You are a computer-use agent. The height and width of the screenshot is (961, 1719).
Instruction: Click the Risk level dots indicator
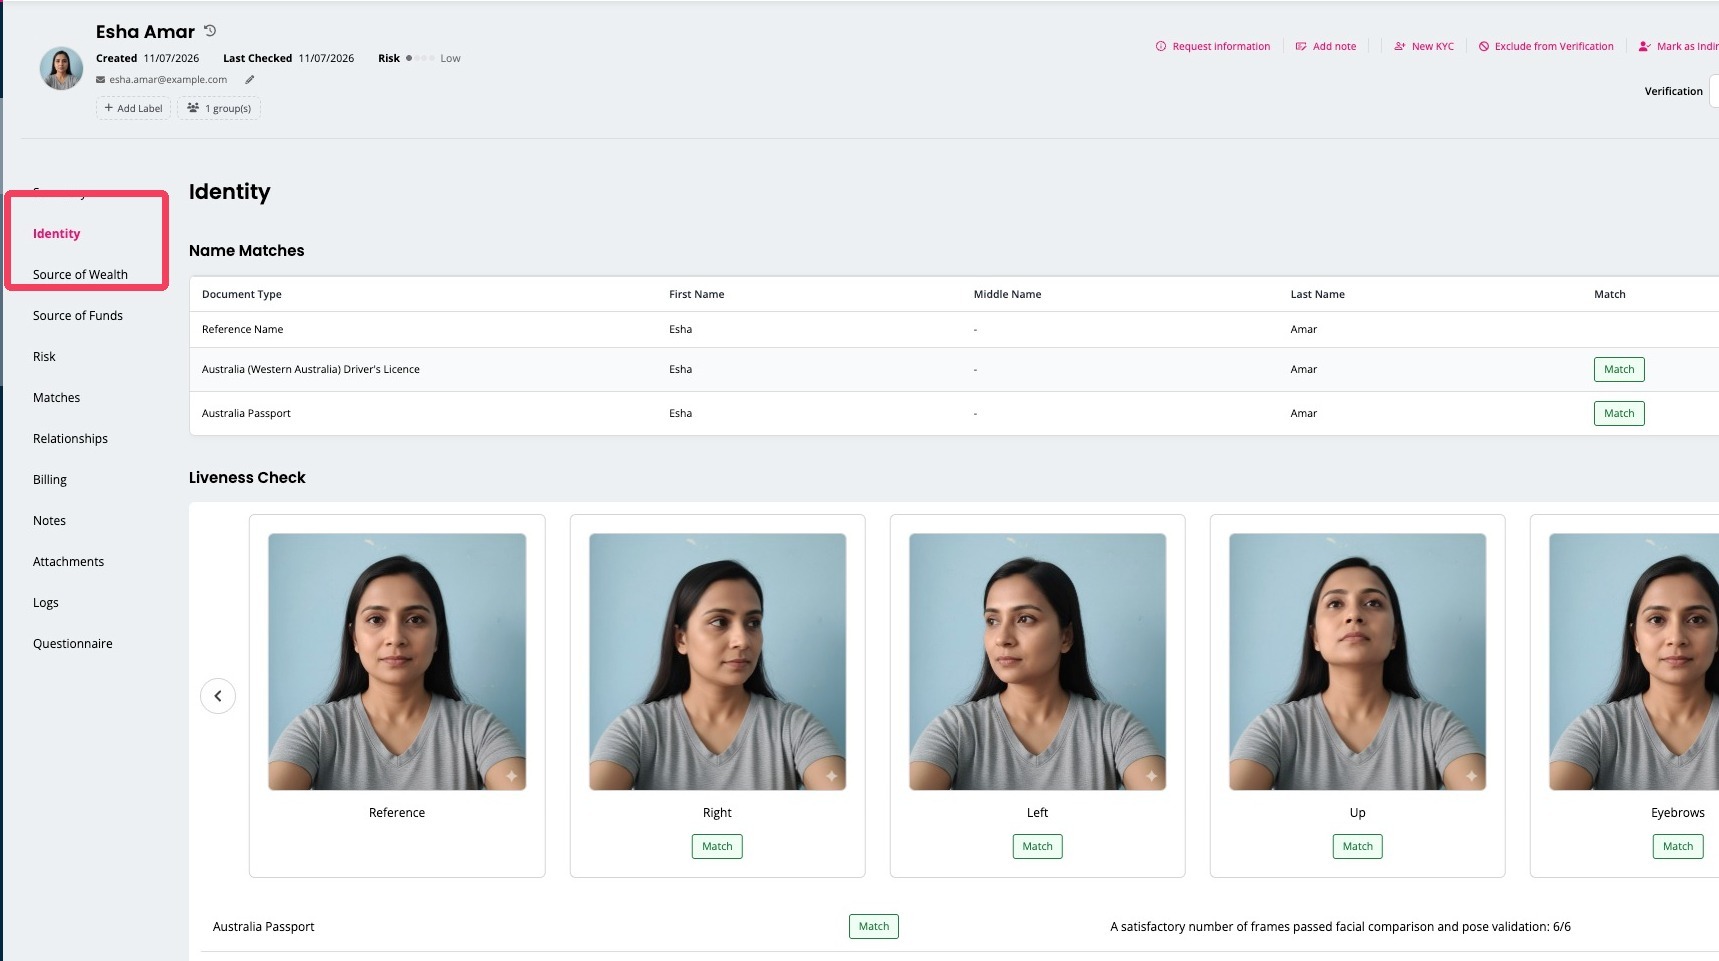pos(420,58)
